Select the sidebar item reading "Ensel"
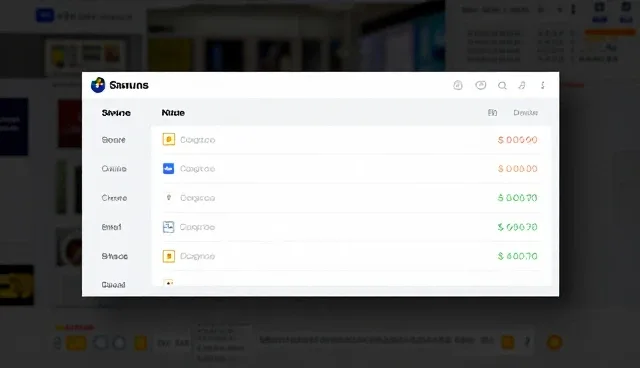640x368 pixels. (111, 227)
